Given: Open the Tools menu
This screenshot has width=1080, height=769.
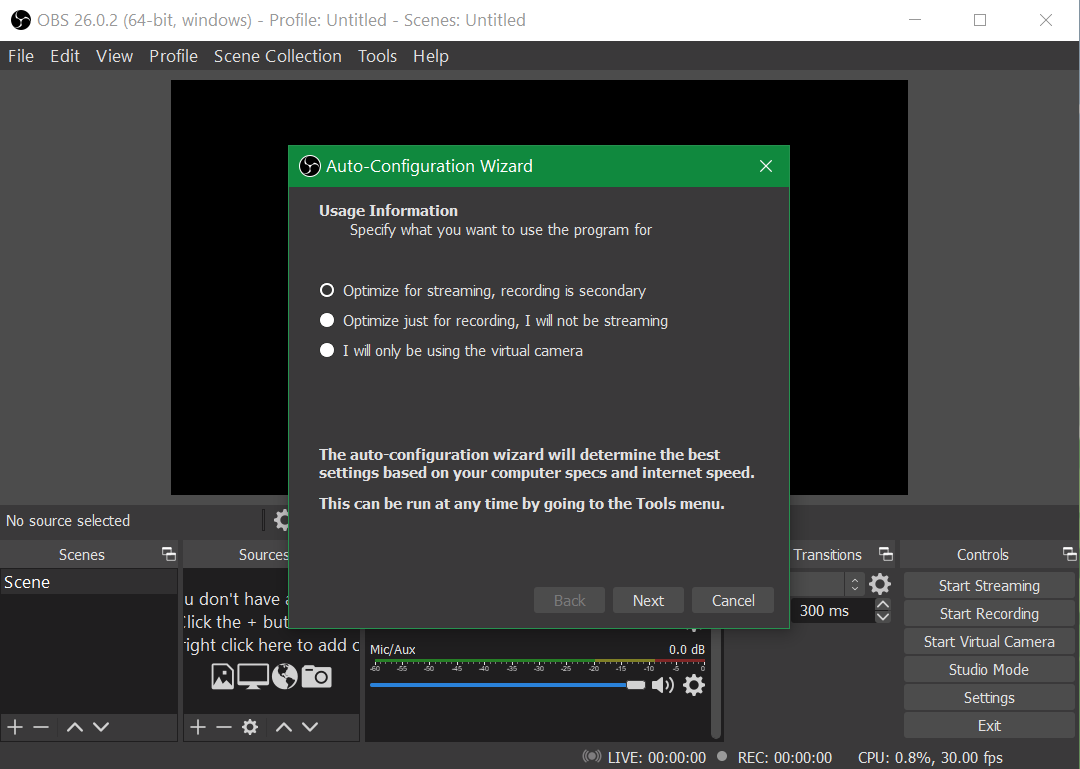Looking at the screenshot, I should [377, 56].
